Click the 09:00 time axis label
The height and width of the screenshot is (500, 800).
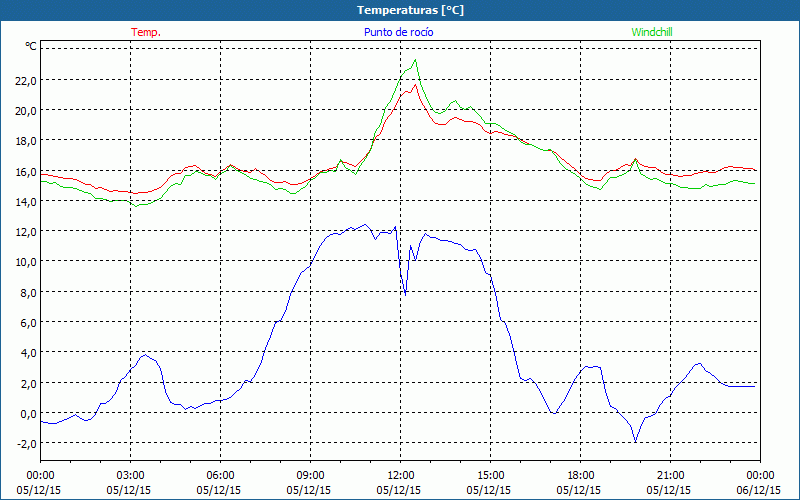coord(310,476)
